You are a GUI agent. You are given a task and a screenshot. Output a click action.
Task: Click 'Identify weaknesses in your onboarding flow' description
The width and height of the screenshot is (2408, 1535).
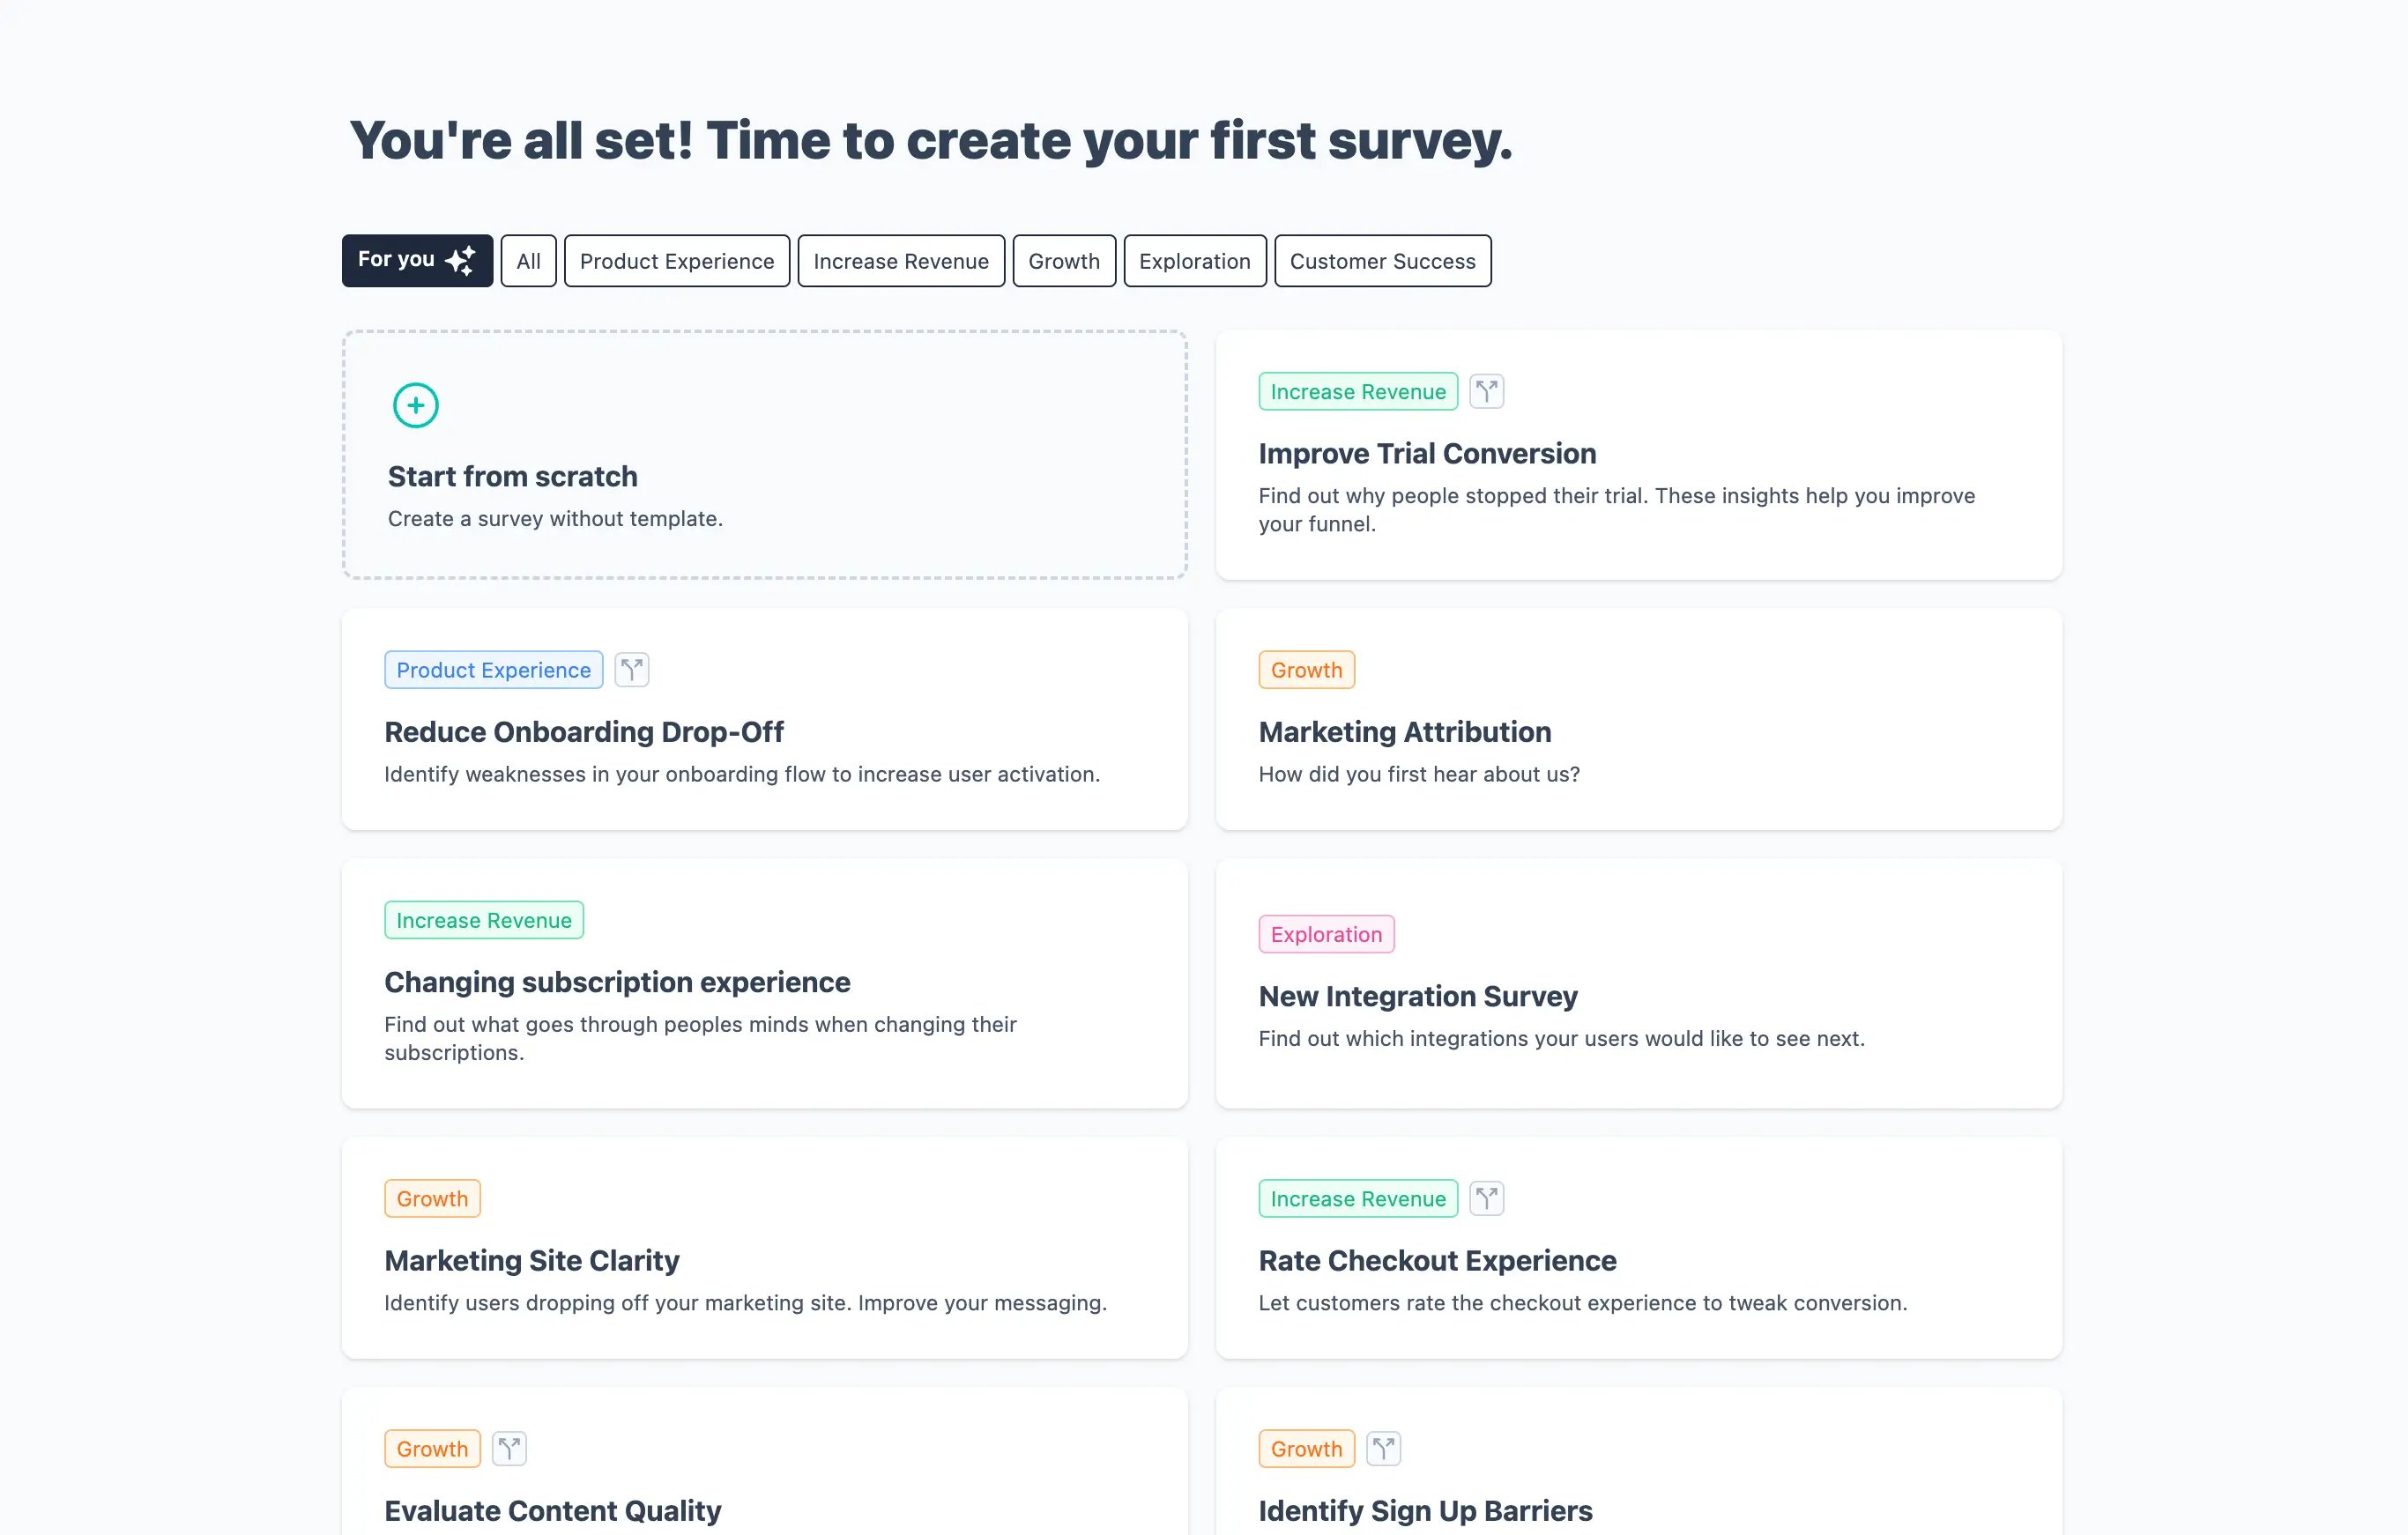tap(742, 774)
